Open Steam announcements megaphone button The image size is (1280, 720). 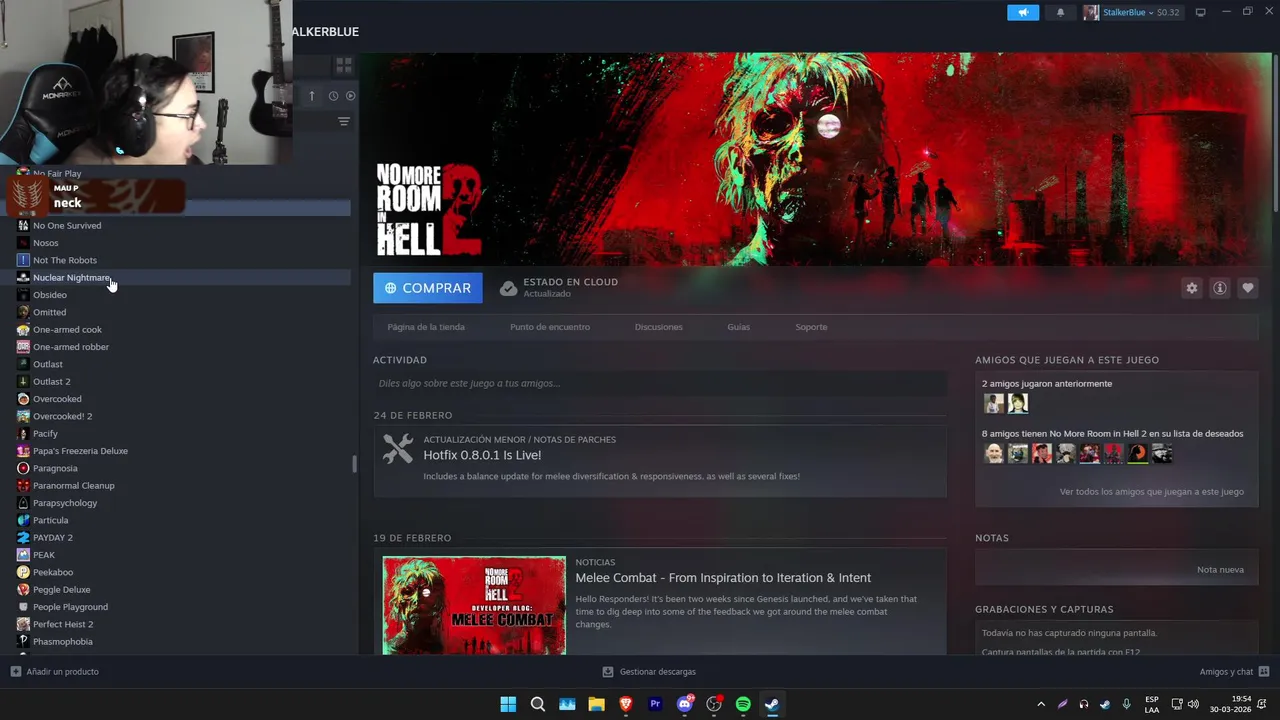pyautogui.click(x=1023, y=13)
